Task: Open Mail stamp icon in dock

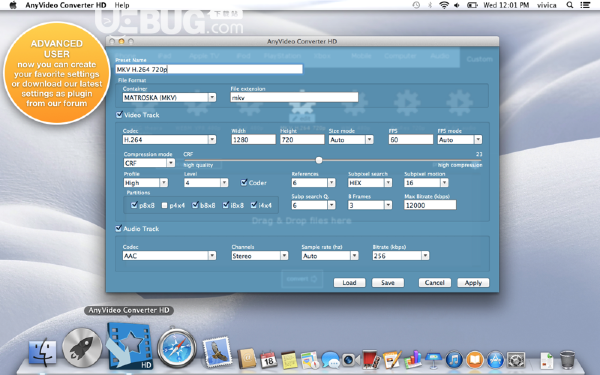Action: tap(217, 351)
